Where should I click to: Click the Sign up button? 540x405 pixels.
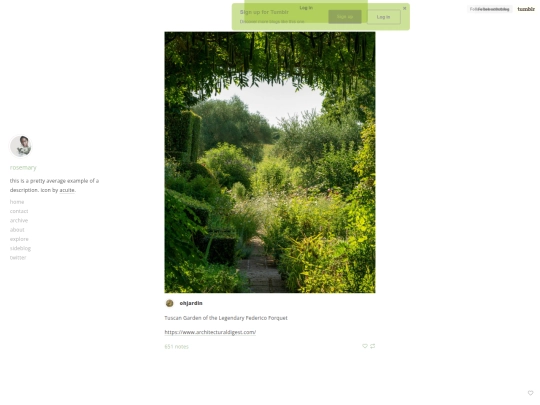[345, 17]
